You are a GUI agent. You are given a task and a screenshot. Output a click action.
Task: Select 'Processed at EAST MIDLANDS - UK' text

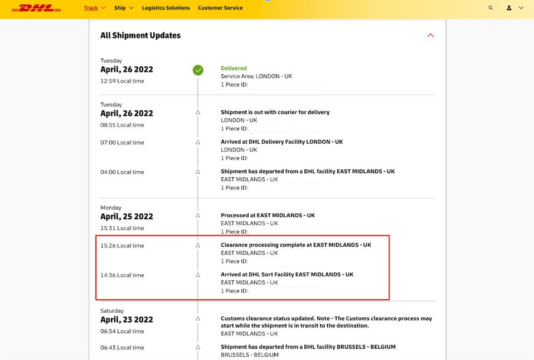point(268,215)
